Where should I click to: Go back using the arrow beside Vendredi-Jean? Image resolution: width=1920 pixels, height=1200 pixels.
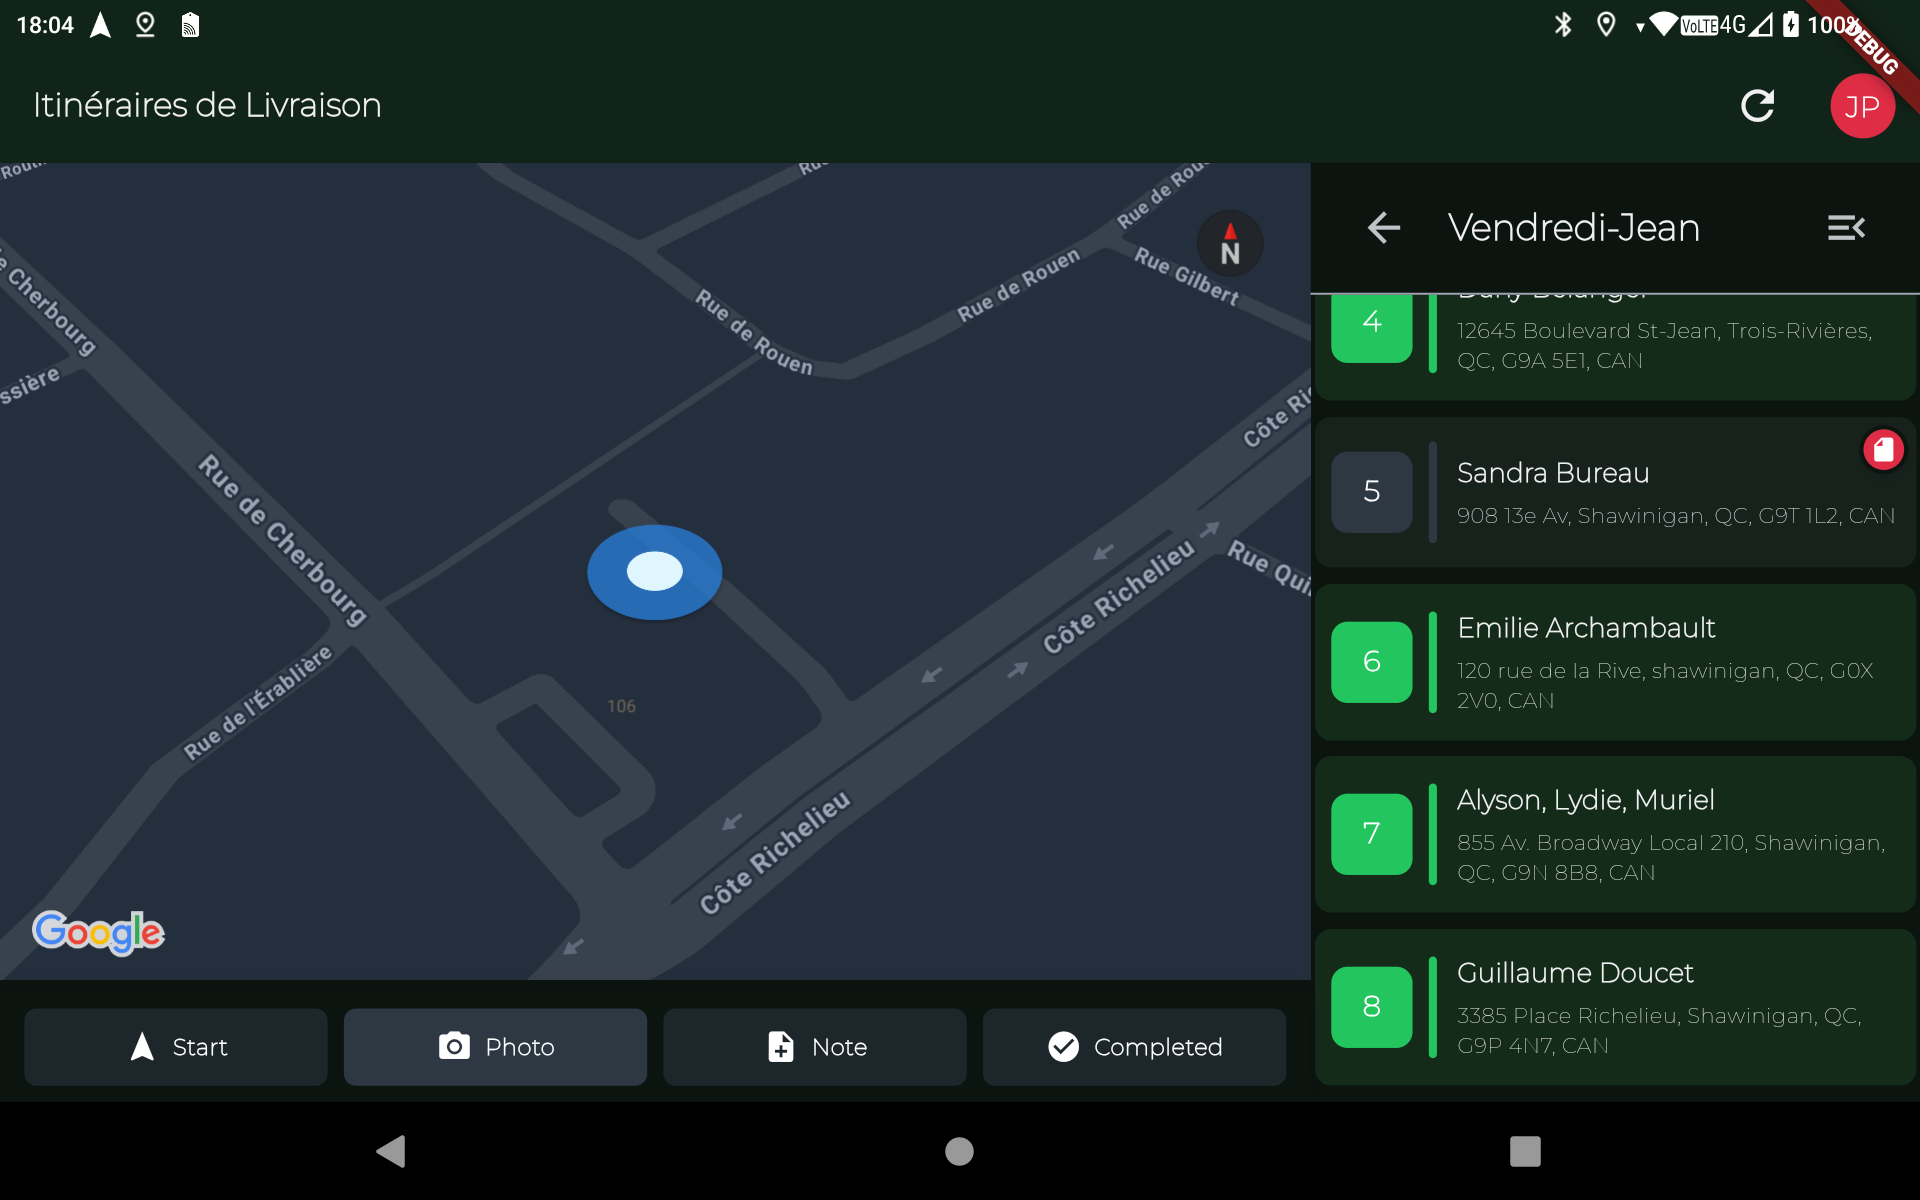[1383, 228]
